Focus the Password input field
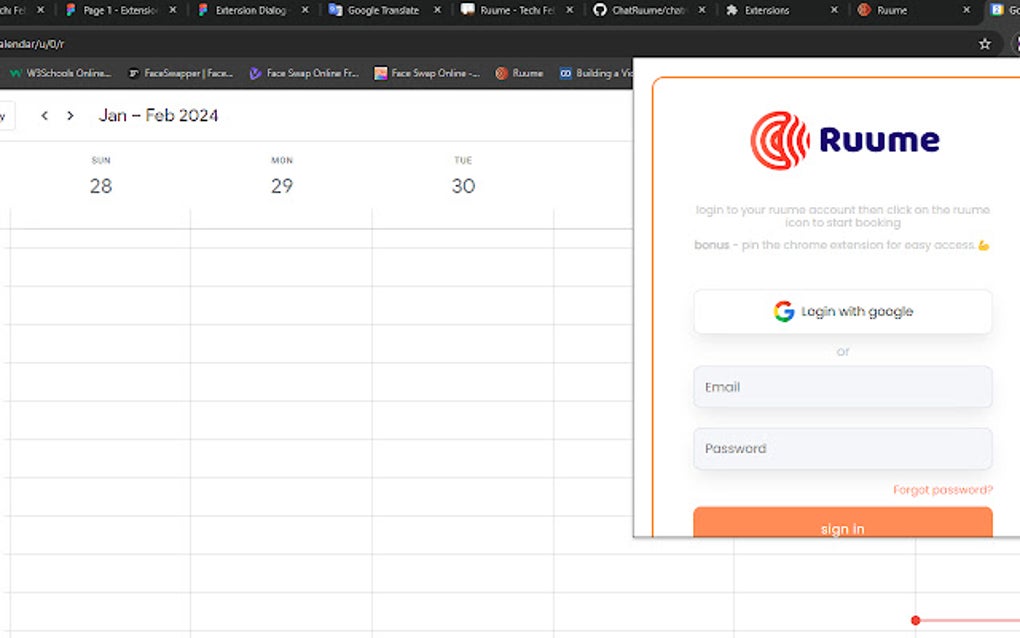This screenshot has width=1020, height=638. [842, 449]
